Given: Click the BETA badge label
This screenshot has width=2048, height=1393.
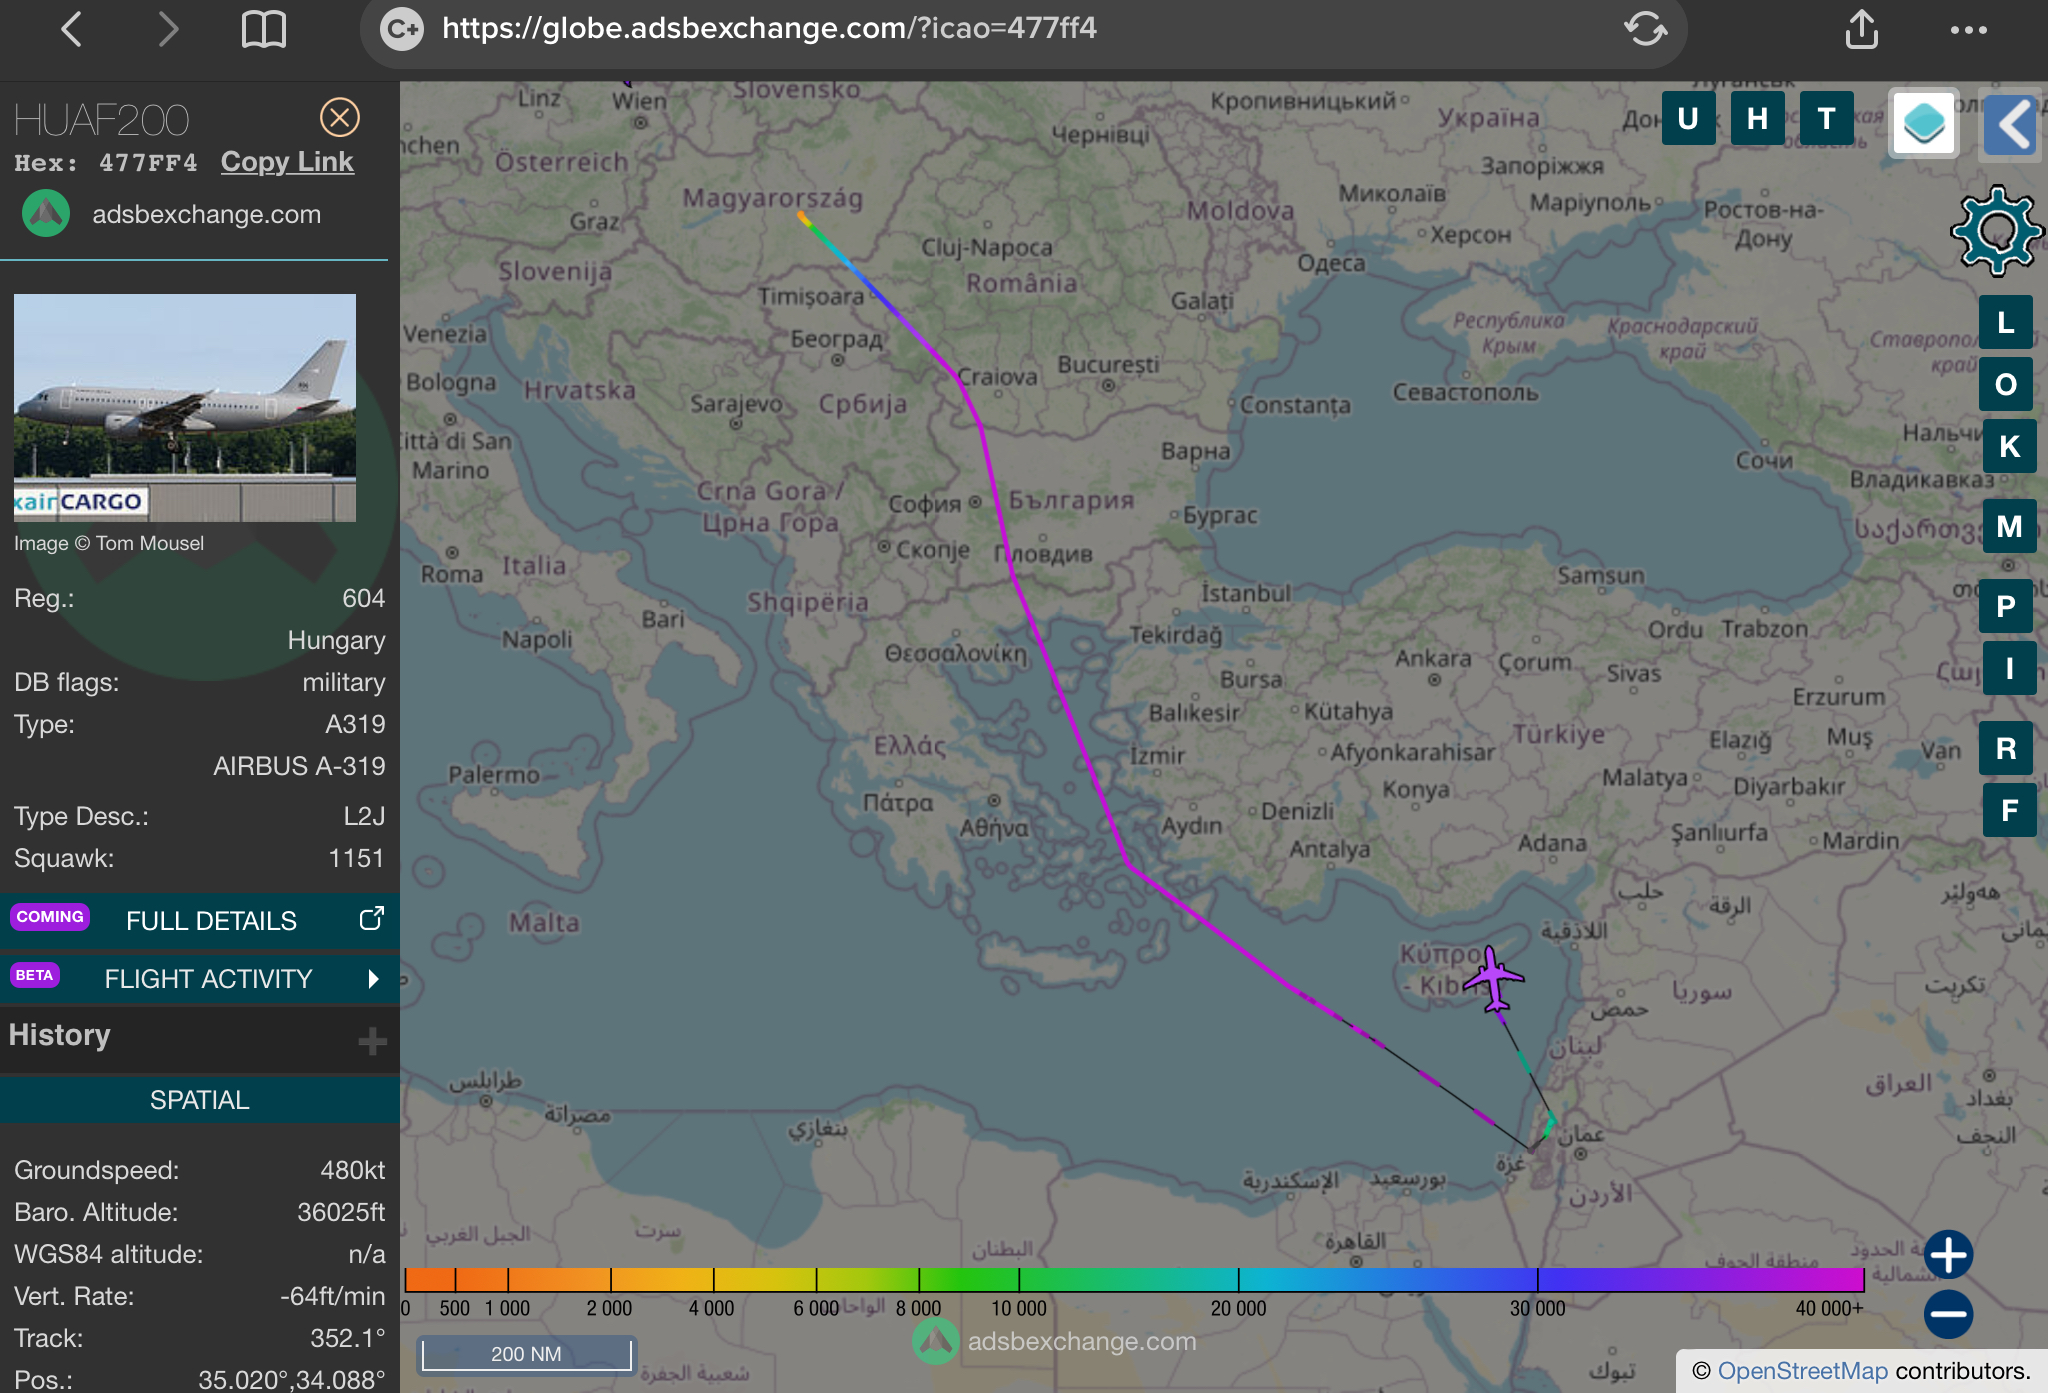Looking at the screenshot, I should click(x=35, y=975).
